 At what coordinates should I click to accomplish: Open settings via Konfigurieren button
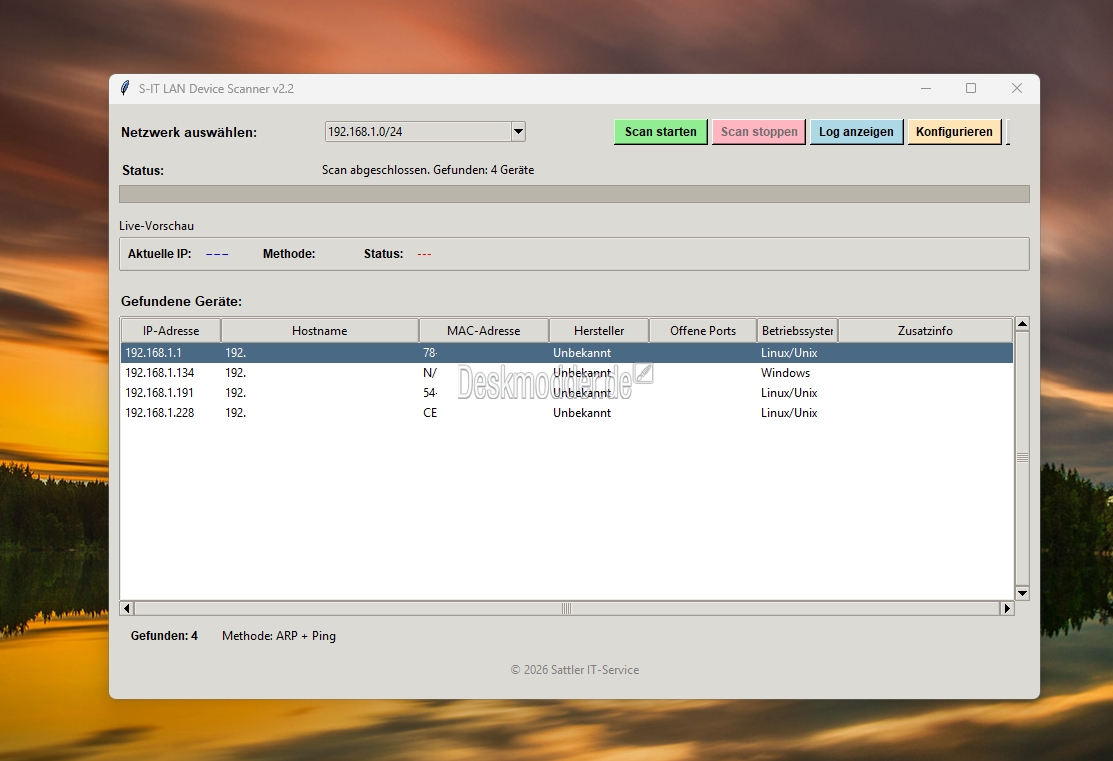point(954,131)
